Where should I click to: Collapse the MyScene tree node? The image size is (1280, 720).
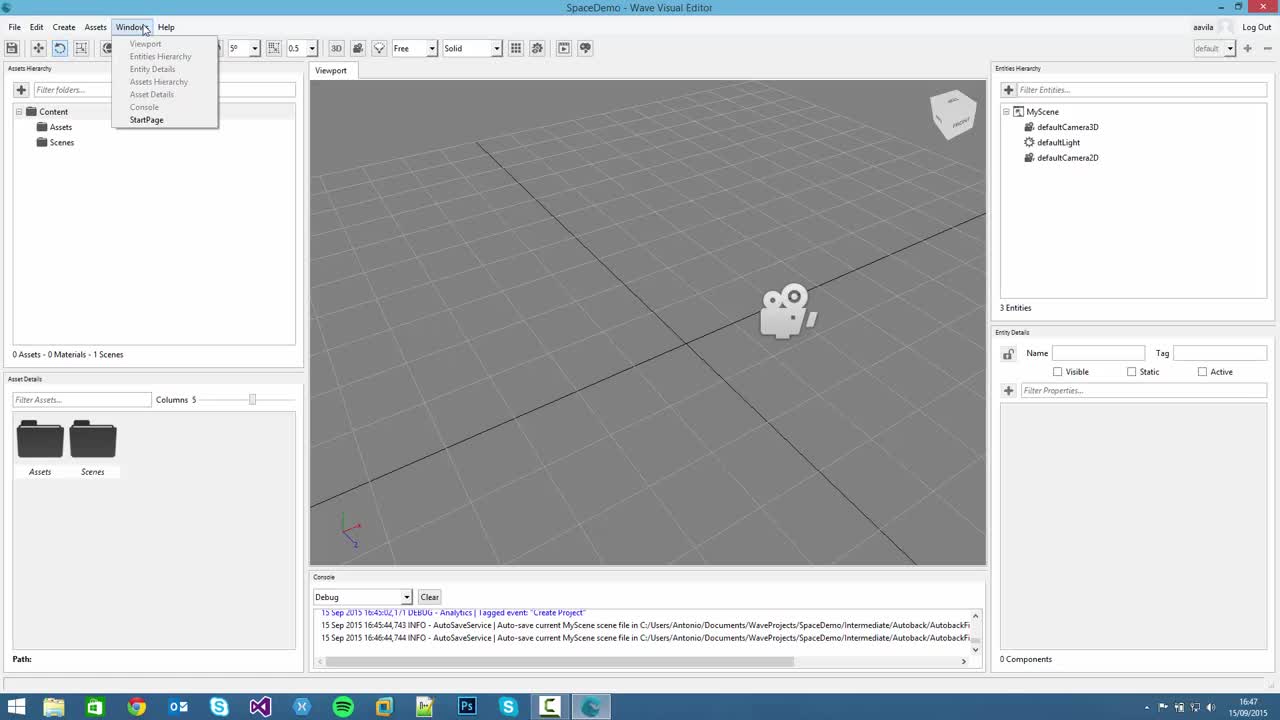(x=1006, y=112)
